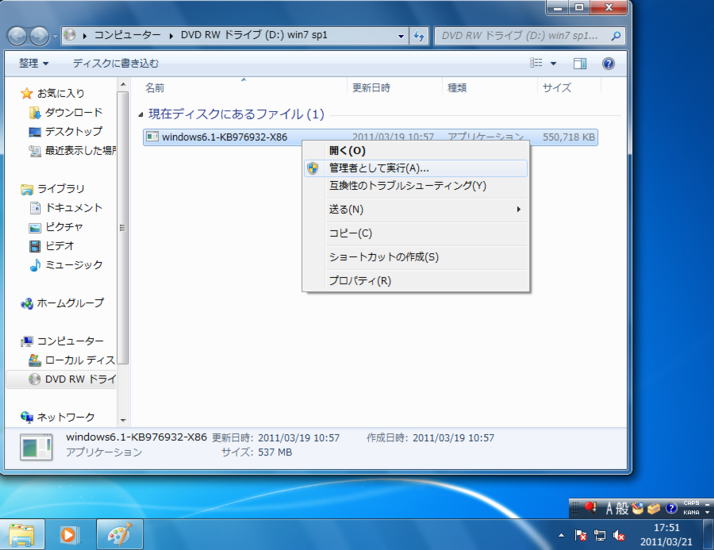
Task: Run file as administrator from context menu
Action: [x=416, y=168]
